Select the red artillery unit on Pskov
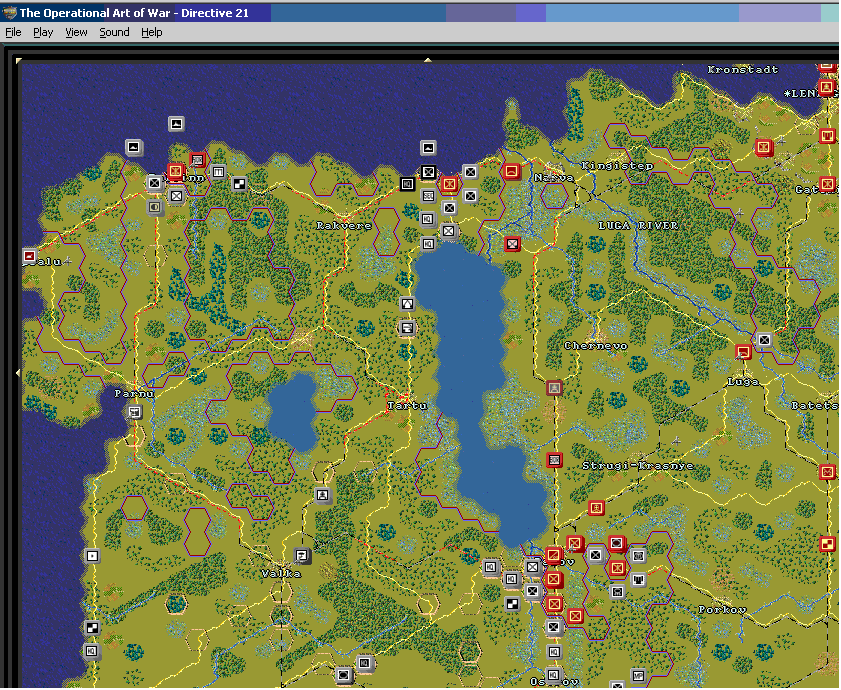The height and width of the screenshot is (690, 841). click(554, 555)
